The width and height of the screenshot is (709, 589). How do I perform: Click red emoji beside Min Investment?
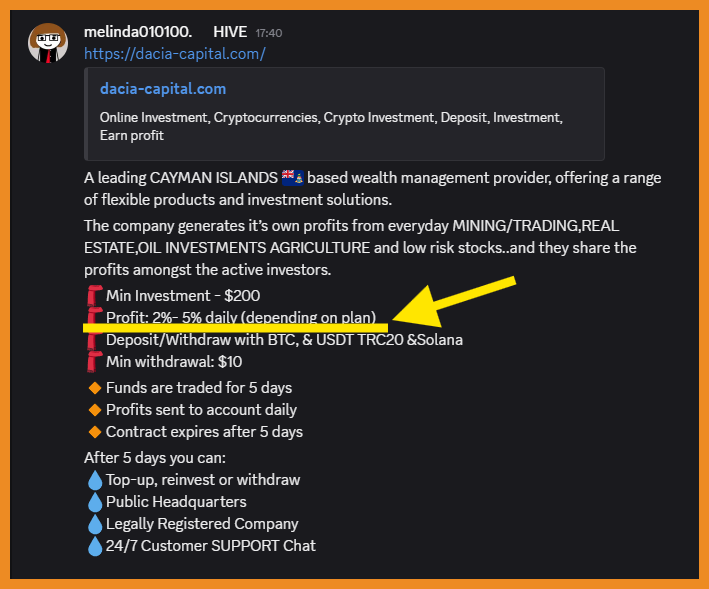pos(94,296)
